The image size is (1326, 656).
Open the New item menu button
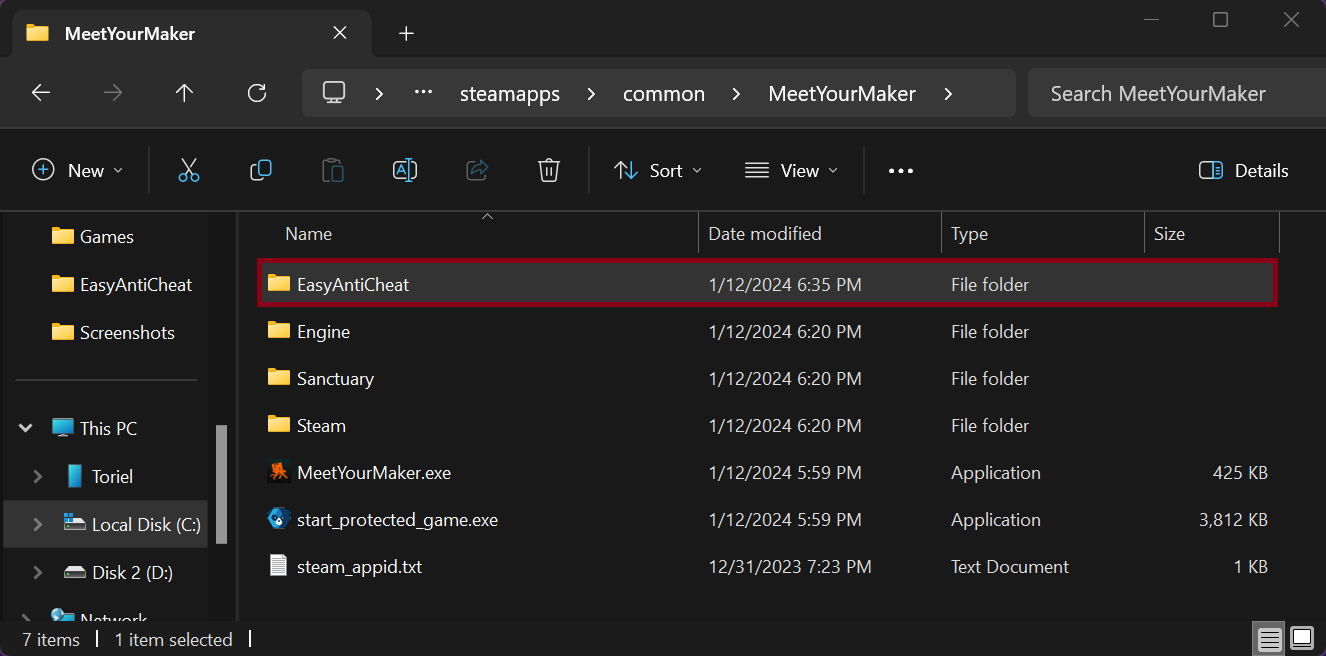[78, 171]
